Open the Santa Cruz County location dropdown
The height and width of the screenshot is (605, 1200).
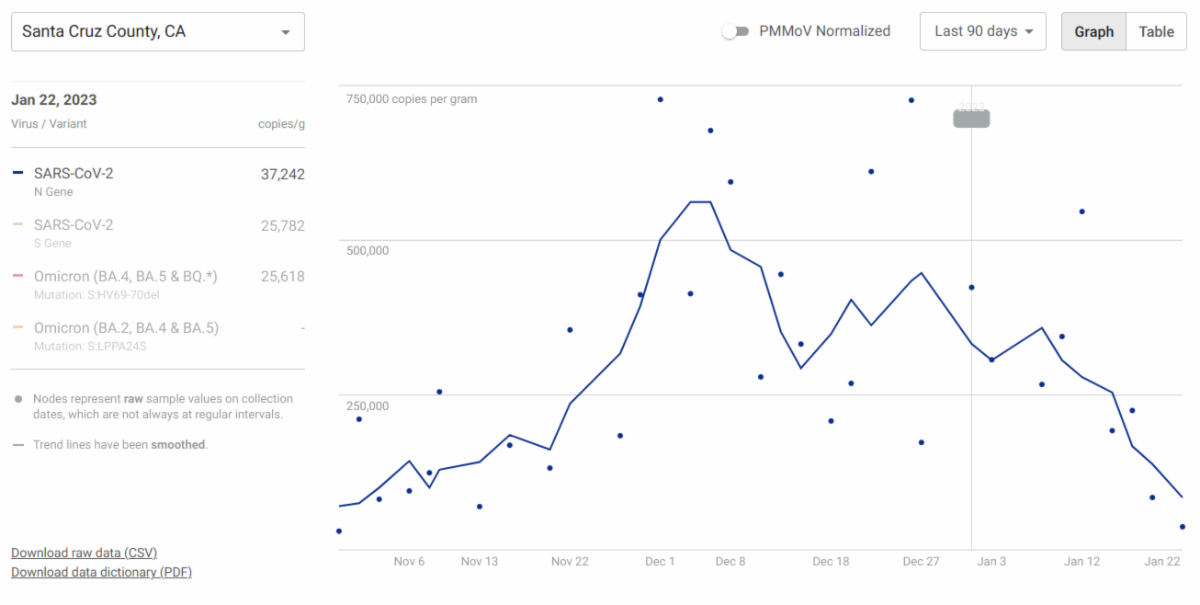[157, 32]
